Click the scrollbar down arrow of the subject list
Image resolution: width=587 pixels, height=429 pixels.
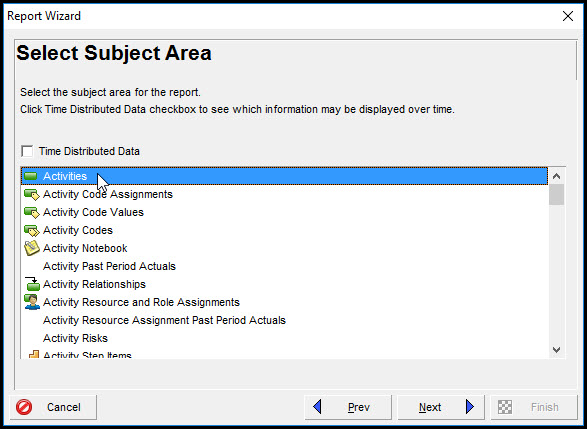pos(557,350)
